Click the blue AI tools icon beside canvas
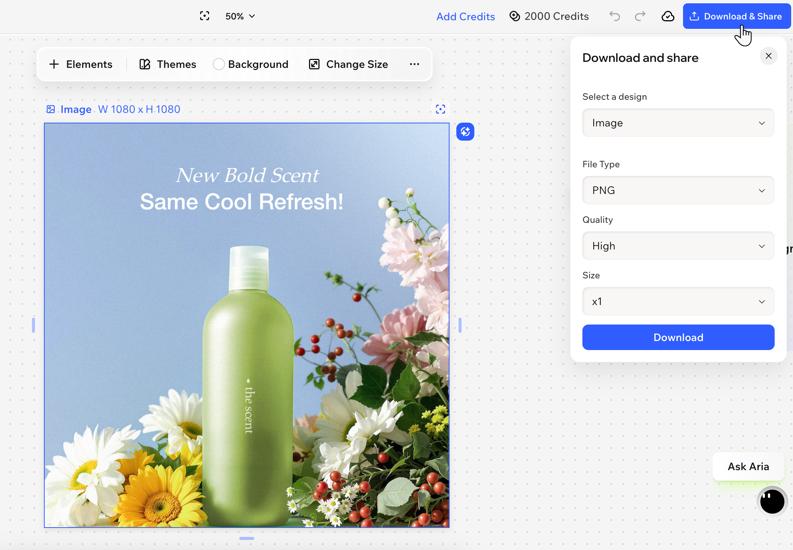 click(x=465, y=132)
